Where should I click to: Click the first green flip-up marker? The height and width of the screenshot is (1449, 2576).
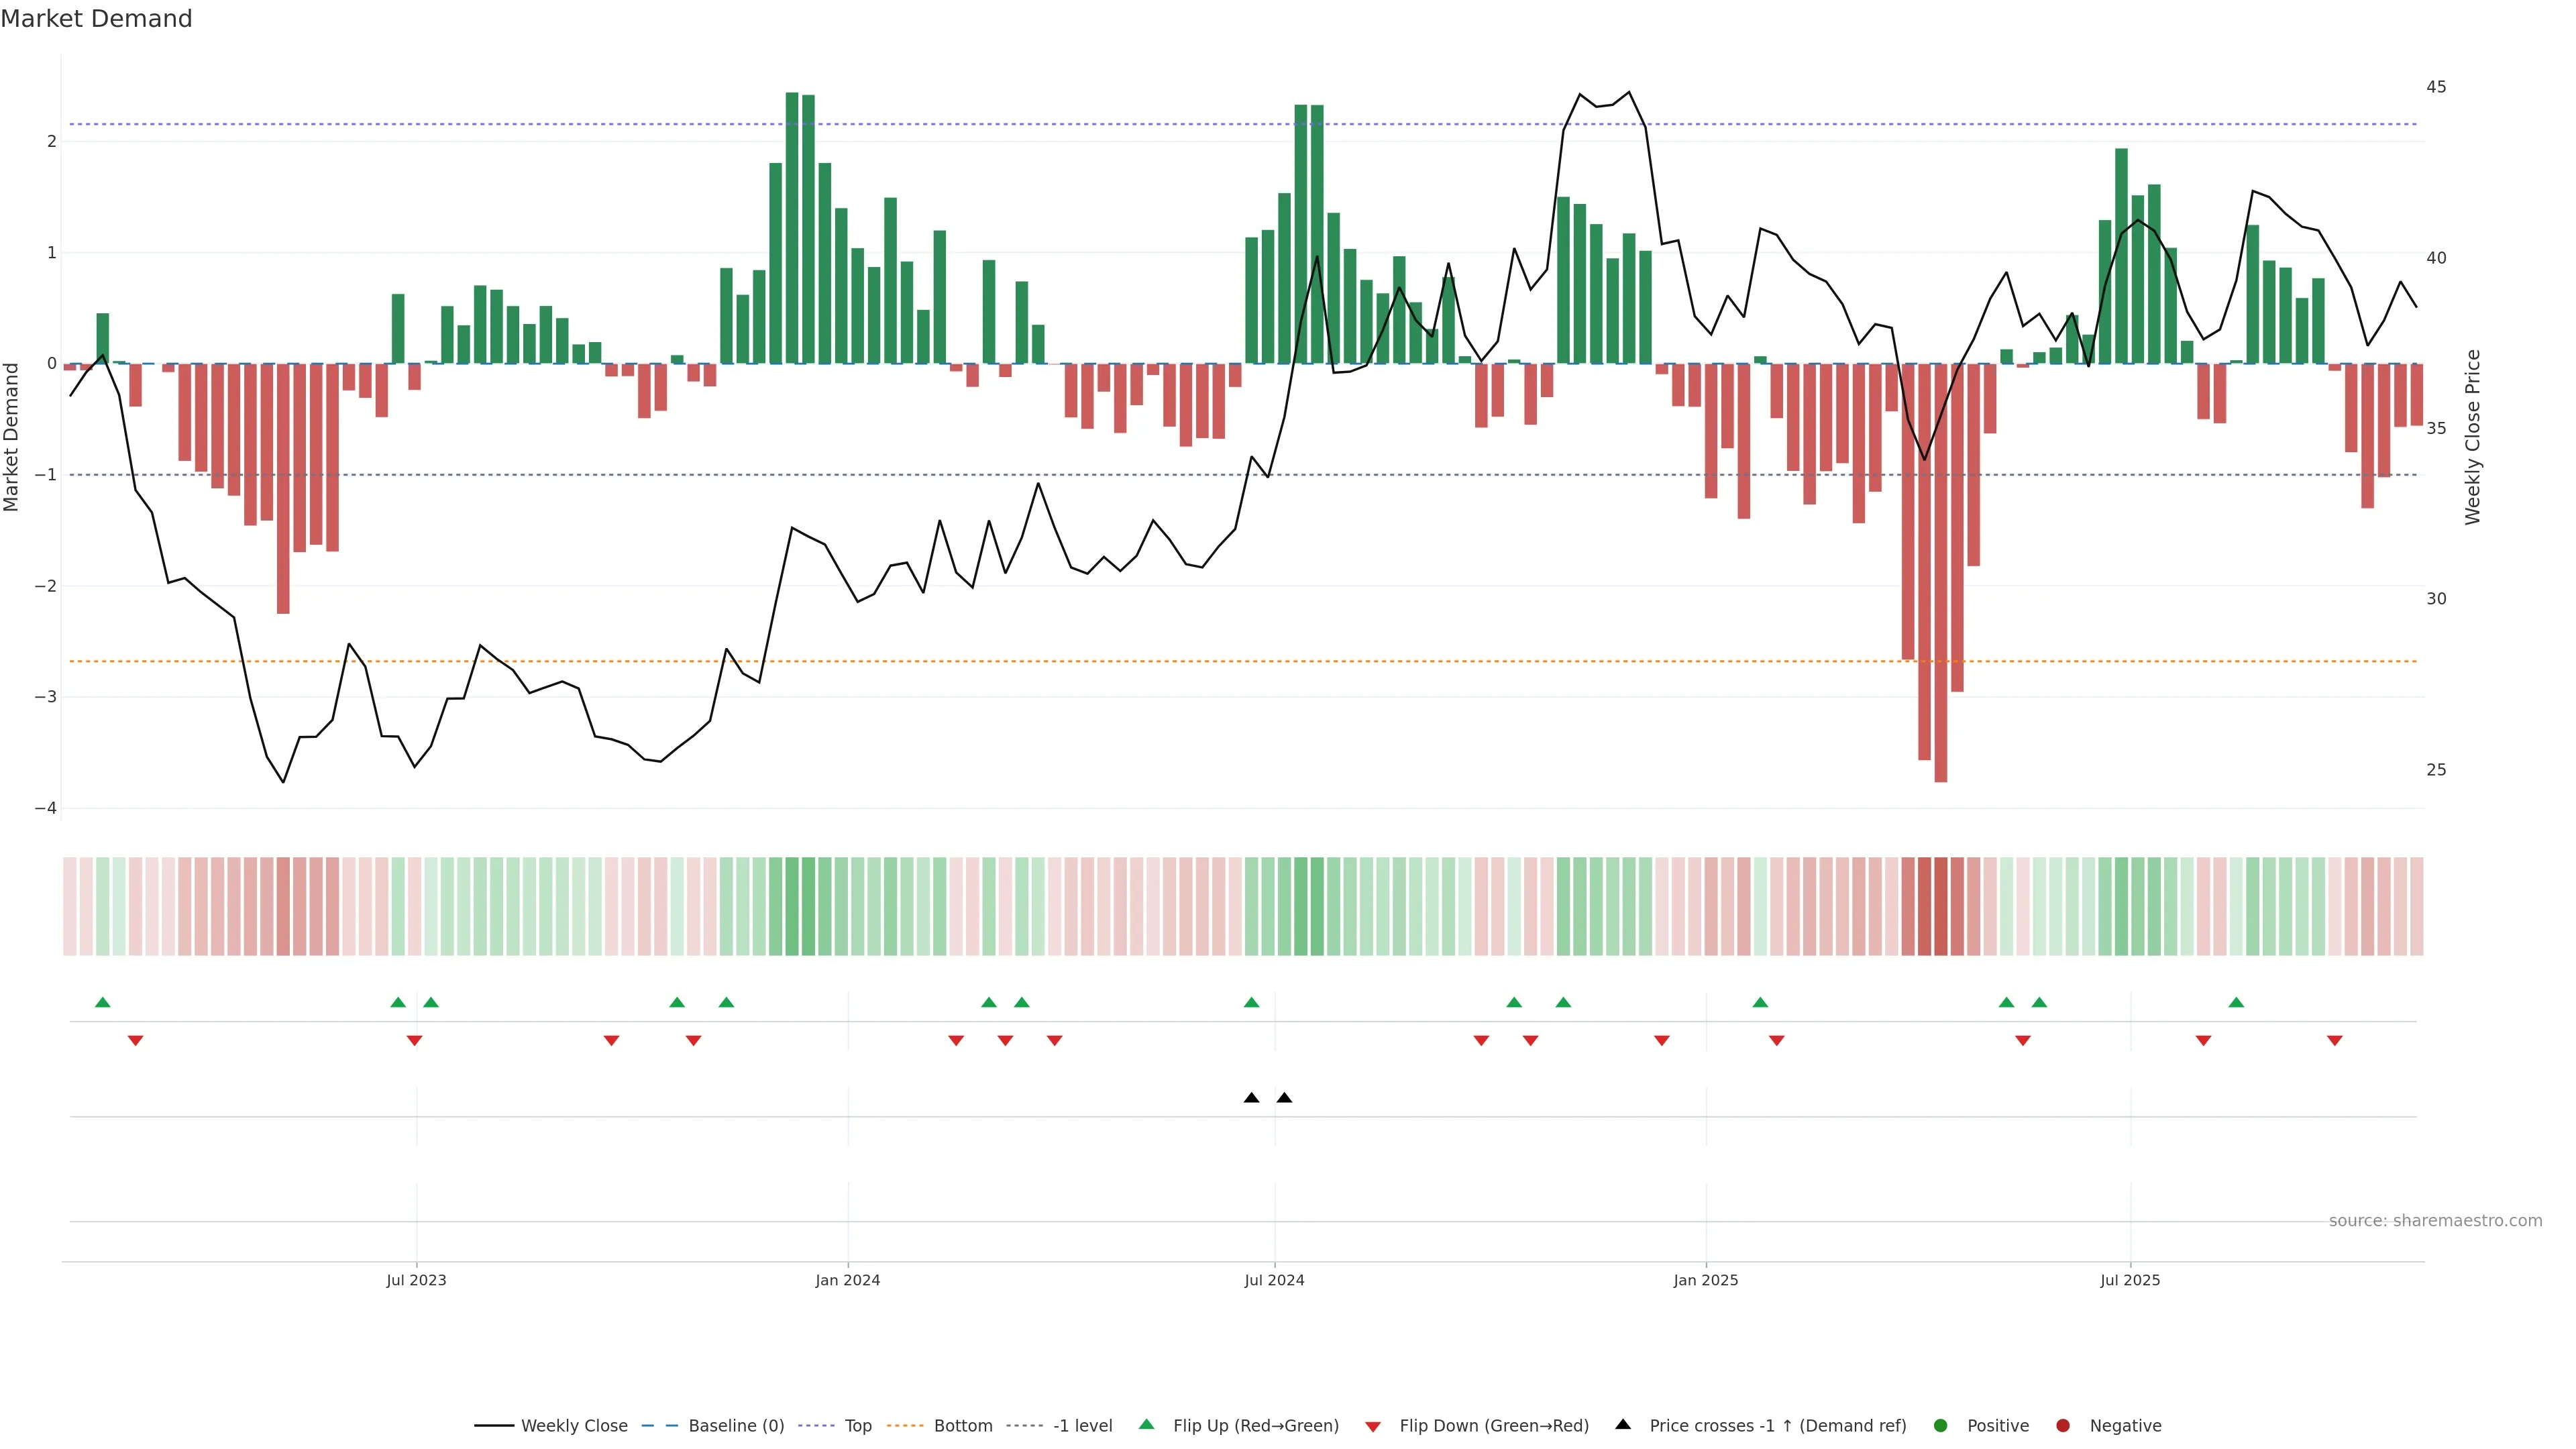tap(102, 1002)
